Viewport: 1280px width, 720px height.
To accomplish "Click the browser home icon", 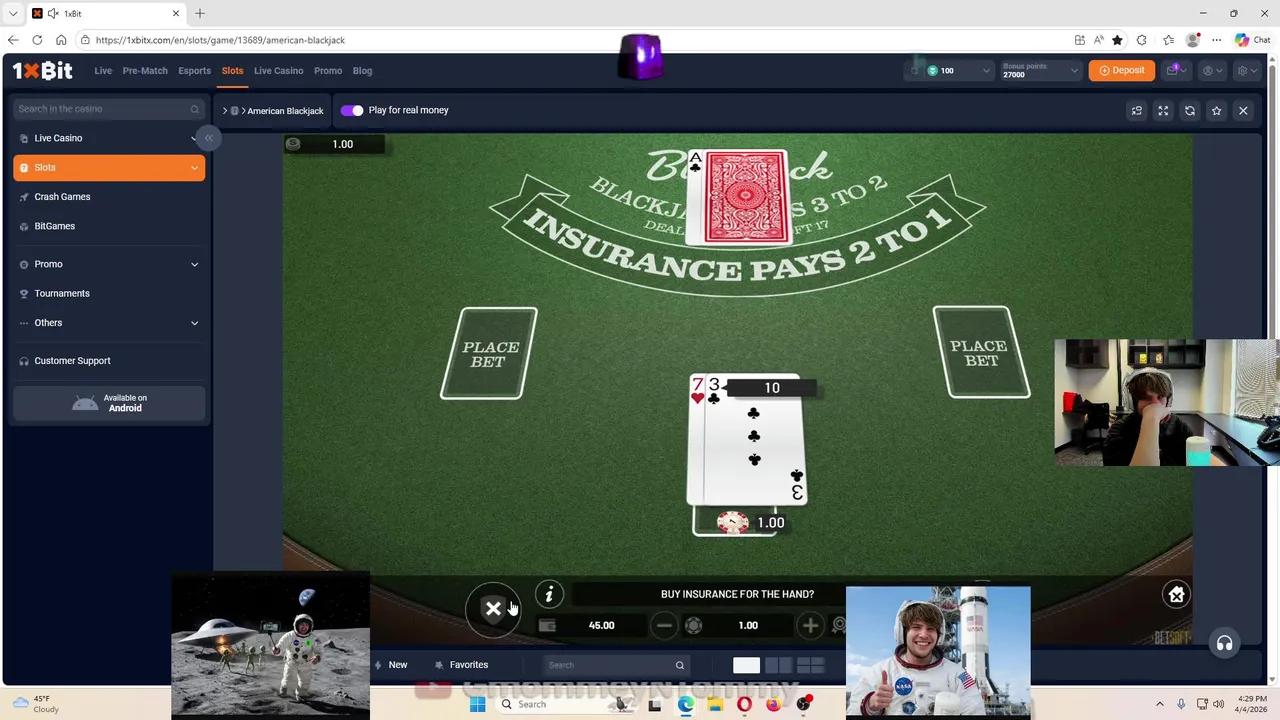I will [x=61, y=40].
